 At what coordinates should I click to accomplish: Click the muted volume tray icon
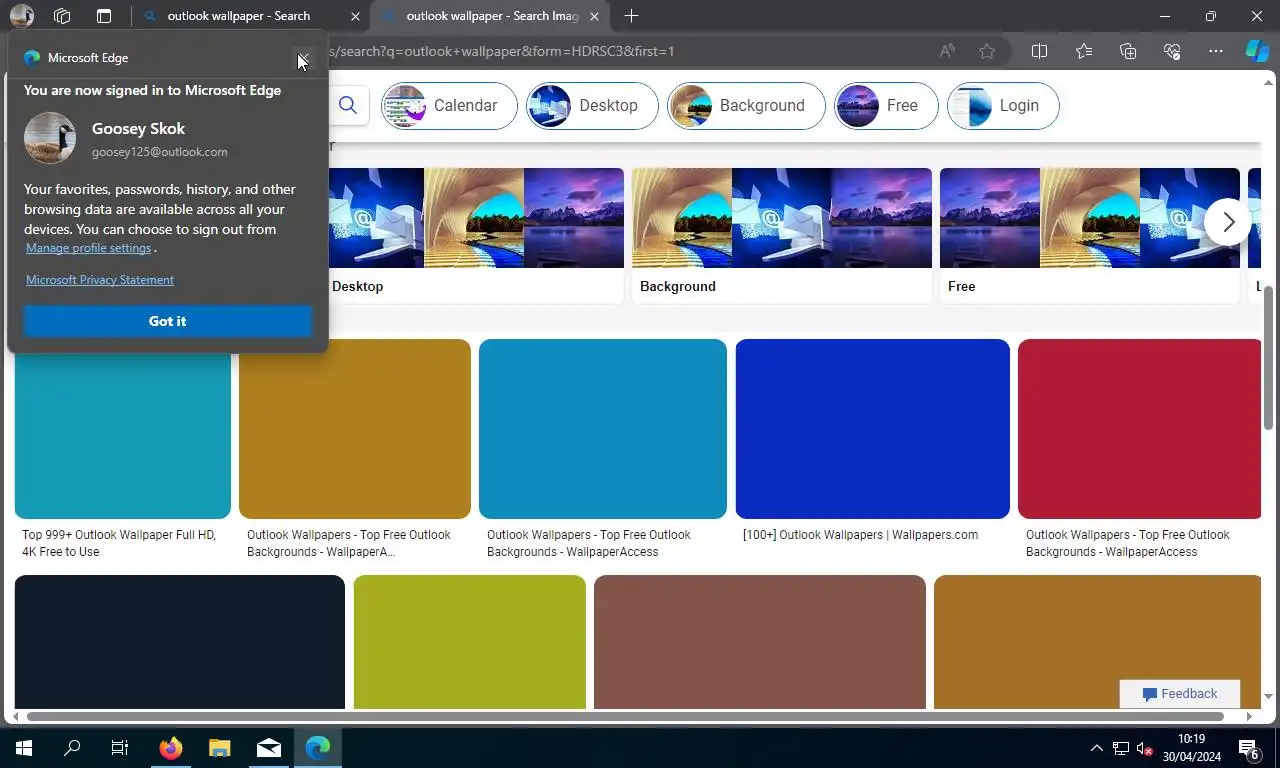point(1145,748)
